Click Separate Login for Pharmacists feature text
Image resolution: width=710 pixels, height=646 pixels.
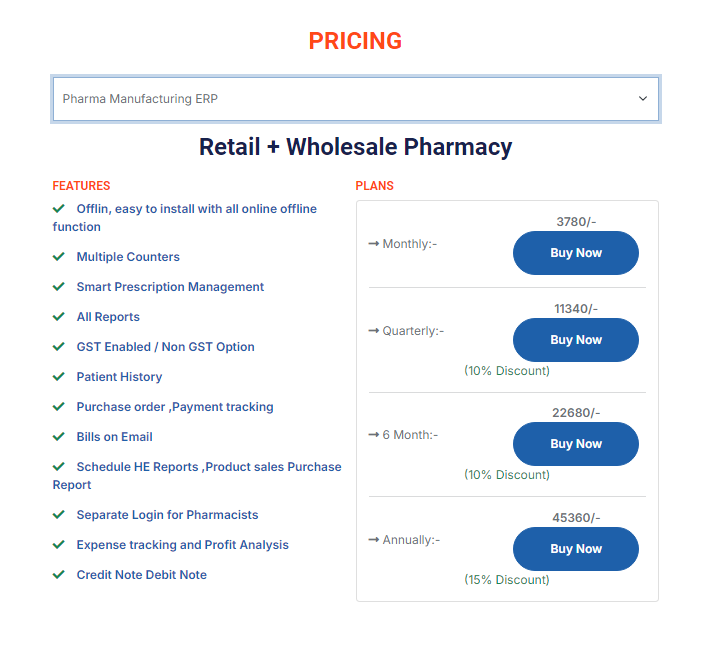coord(167,515)
